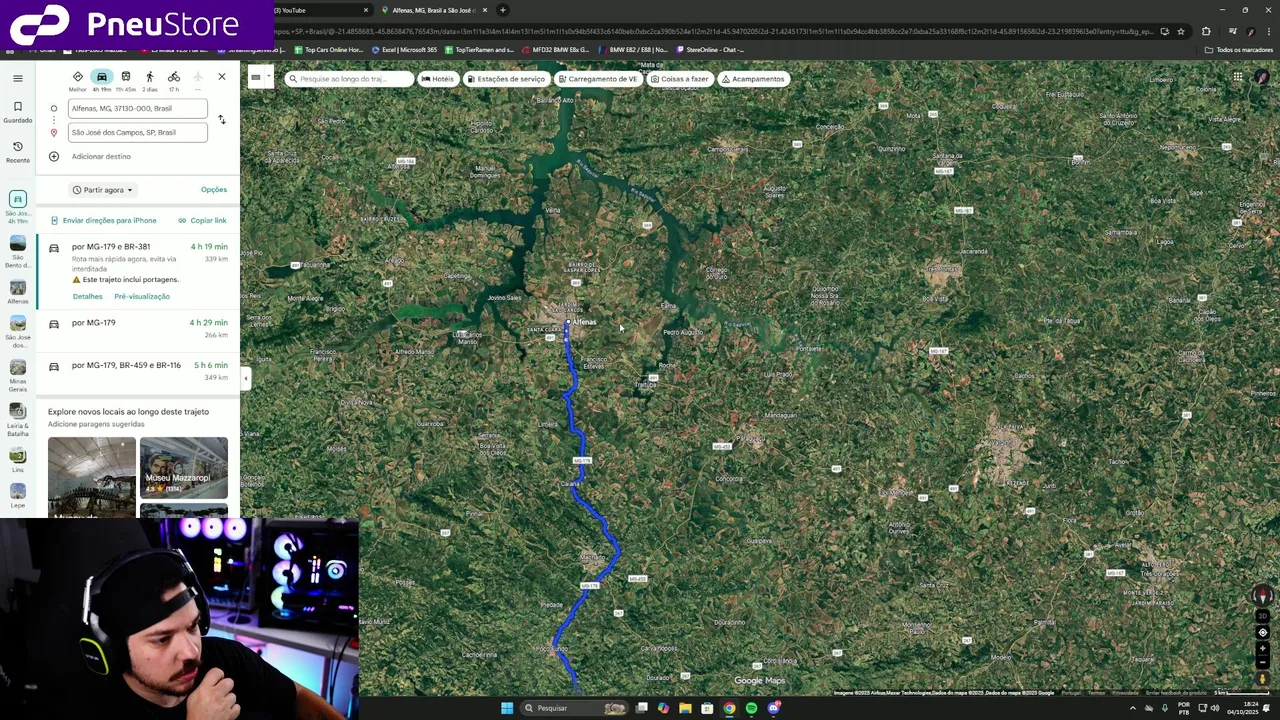Edit origin field Alfenas, MG
1280x720 pixels.
(137, 108)
